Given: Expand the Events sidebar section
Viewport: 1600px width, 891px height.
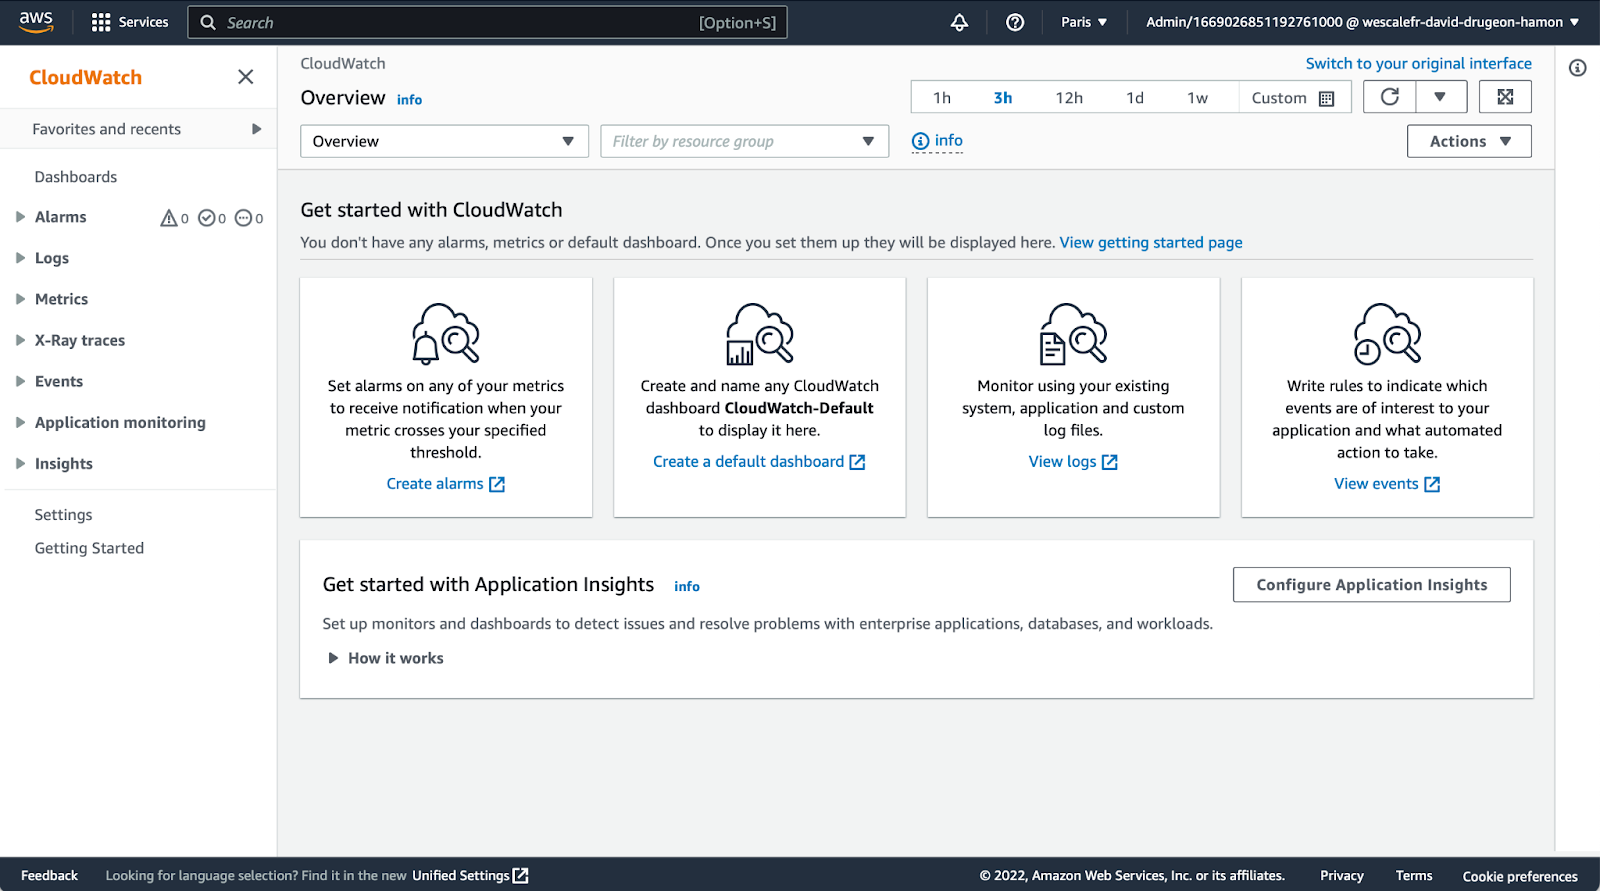Looking at the screenshot, I should (x=20, y=381).
